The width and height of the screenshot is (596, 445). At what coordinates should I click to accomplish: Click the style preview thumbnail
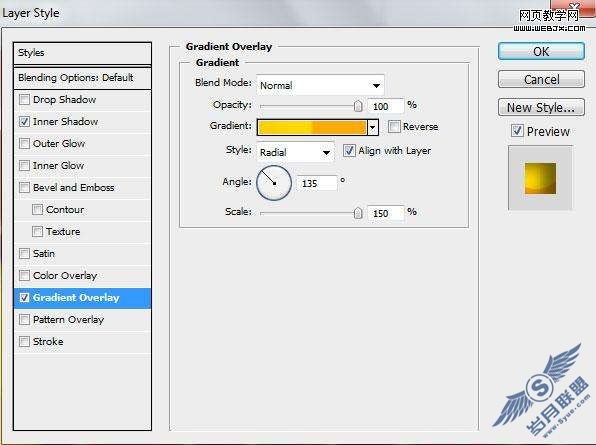point(540,178)
